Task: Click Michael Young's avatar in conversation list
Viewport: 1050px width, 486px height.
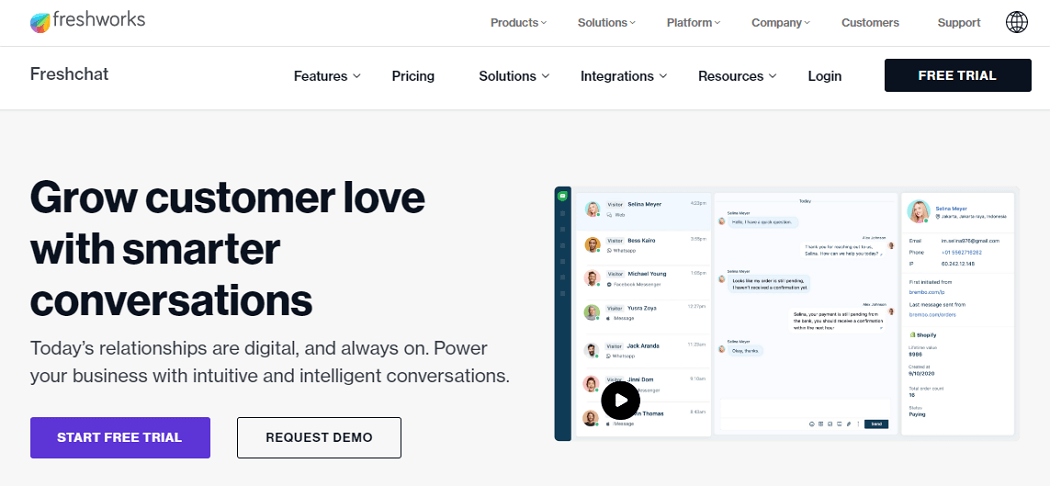Action: point(592,278)
